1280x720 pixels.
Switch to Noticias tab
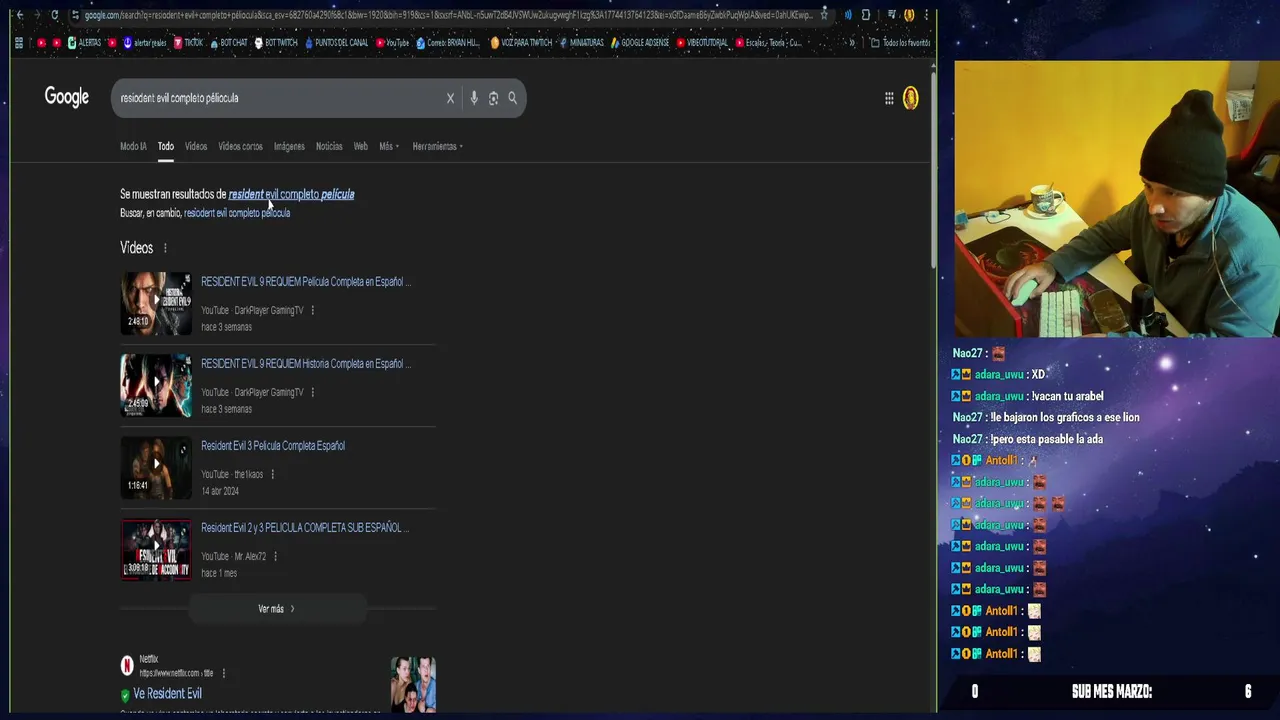329,146
